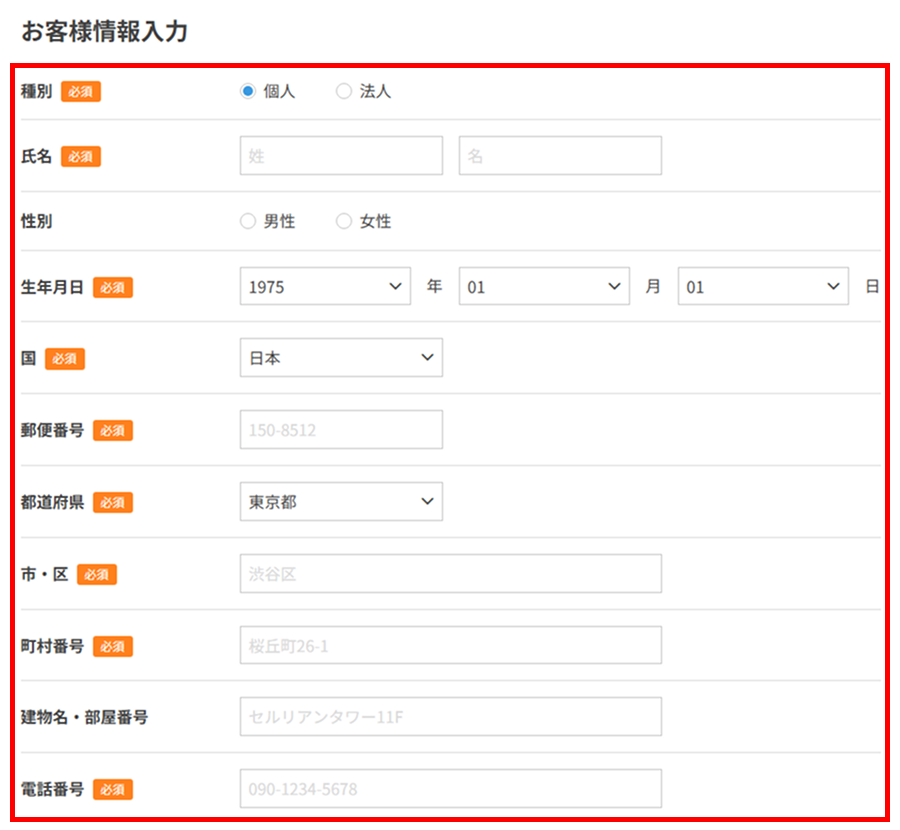Viewport: 900px width, 830px height.
Task: Click the 市・区 input with 渋谷区 placeholder
Action: click(x=450, y=574)
